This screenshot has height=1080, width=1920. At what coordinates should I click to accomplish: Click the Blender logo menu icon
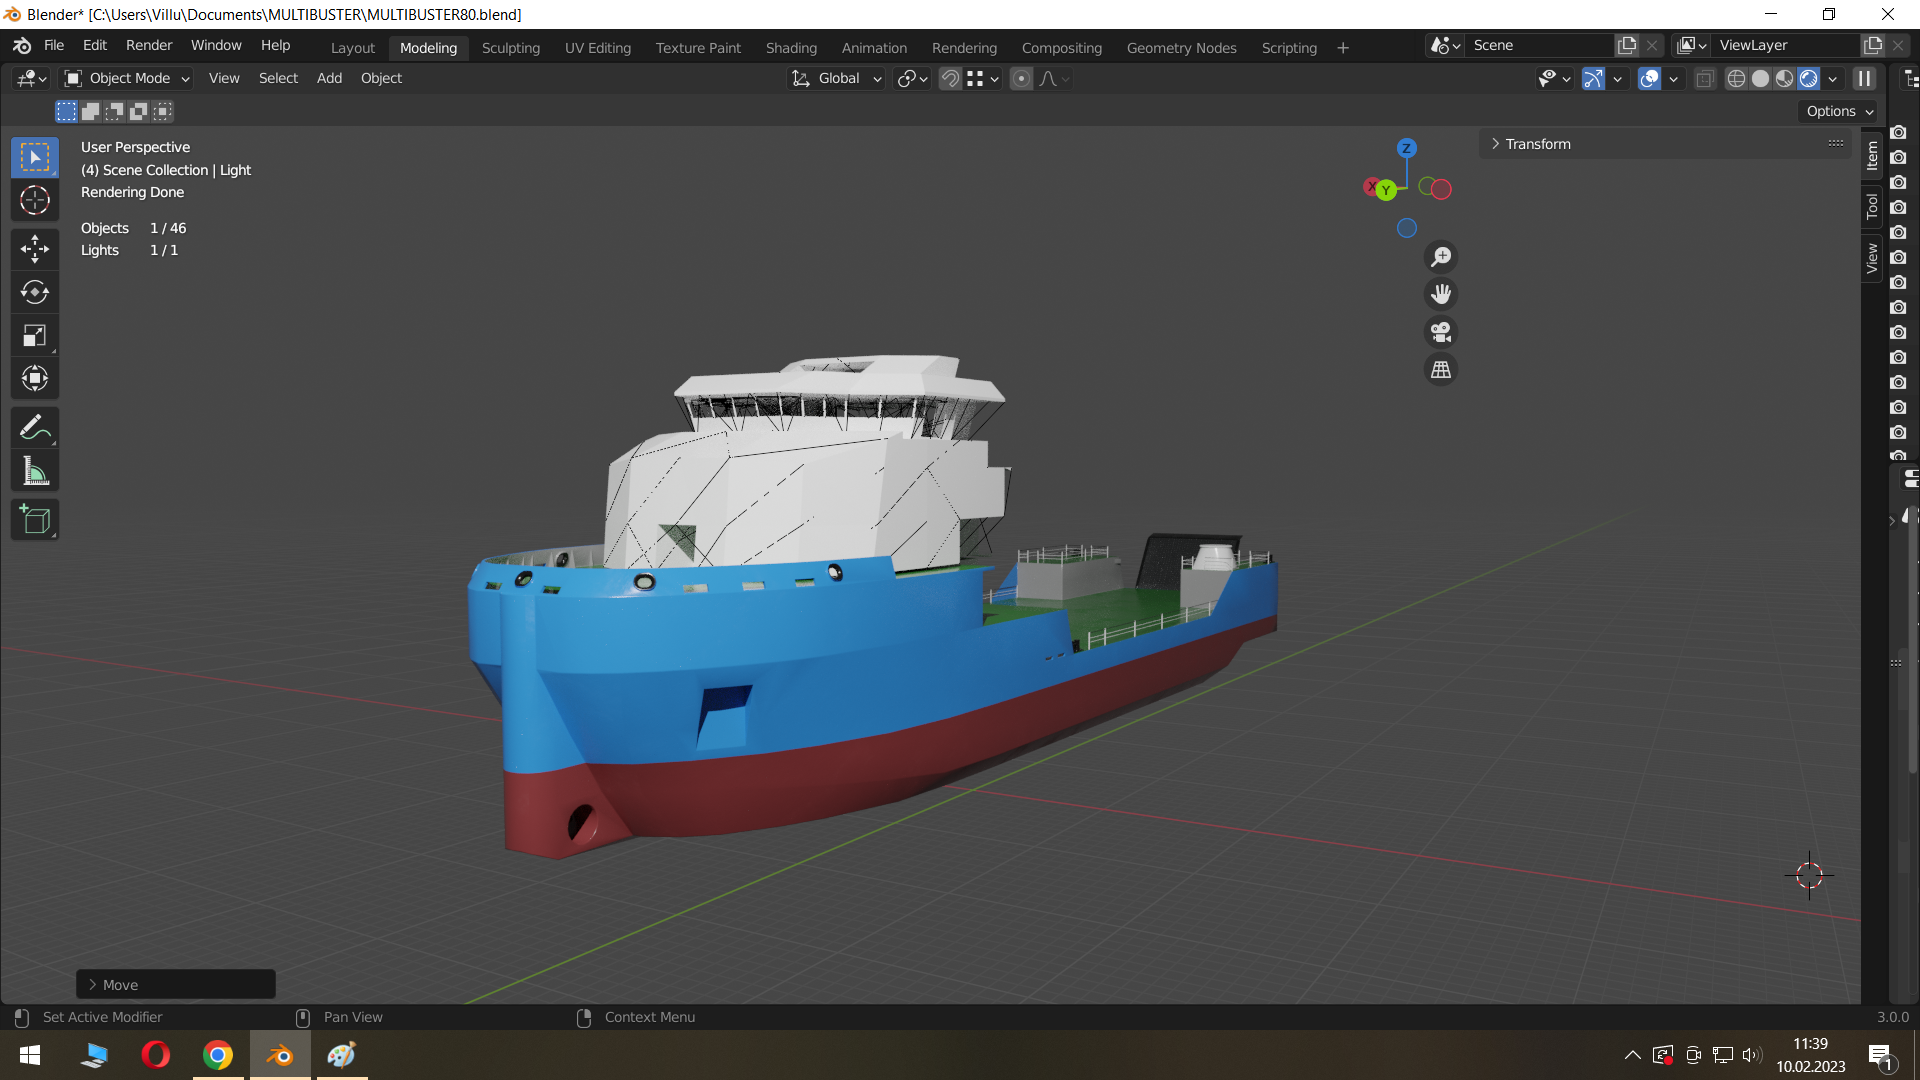pos(22,46)
